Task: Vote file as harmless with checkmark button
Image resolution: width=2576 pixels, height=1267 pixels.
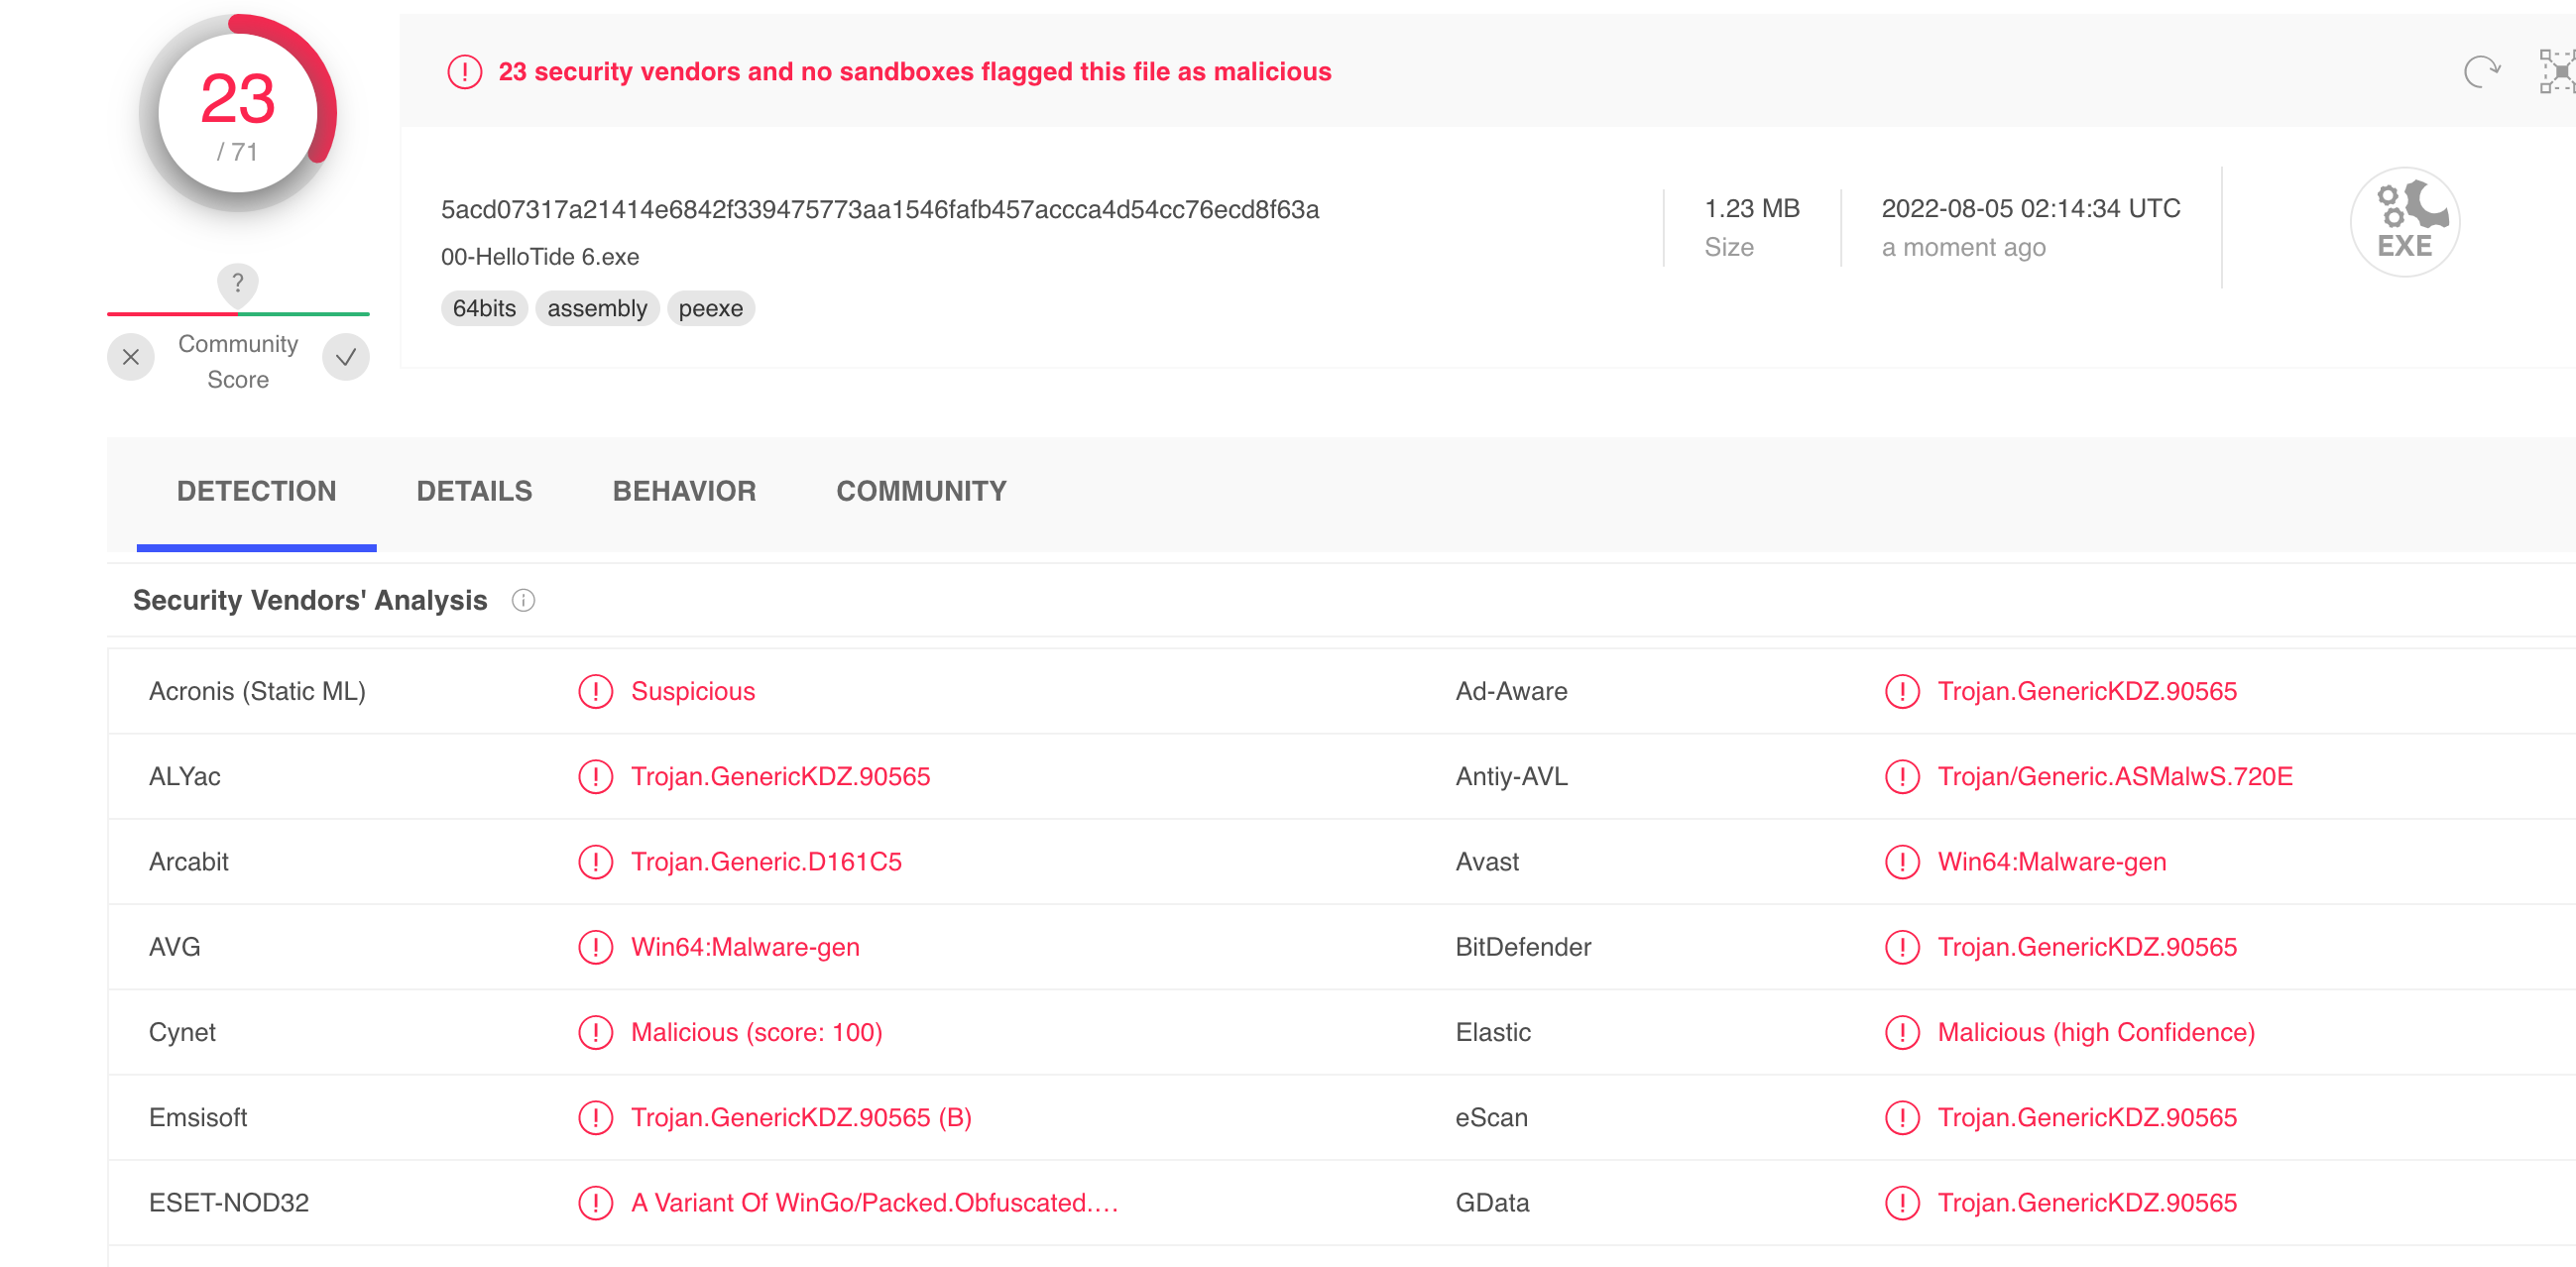Action: [x=346, y=357]
